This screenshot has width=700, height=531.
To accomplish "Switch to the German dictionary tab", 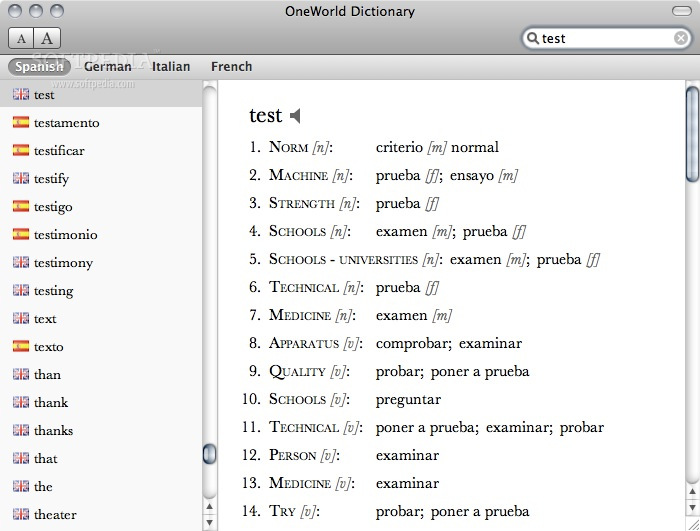I will pyautogui.click(x=108, y=67).
